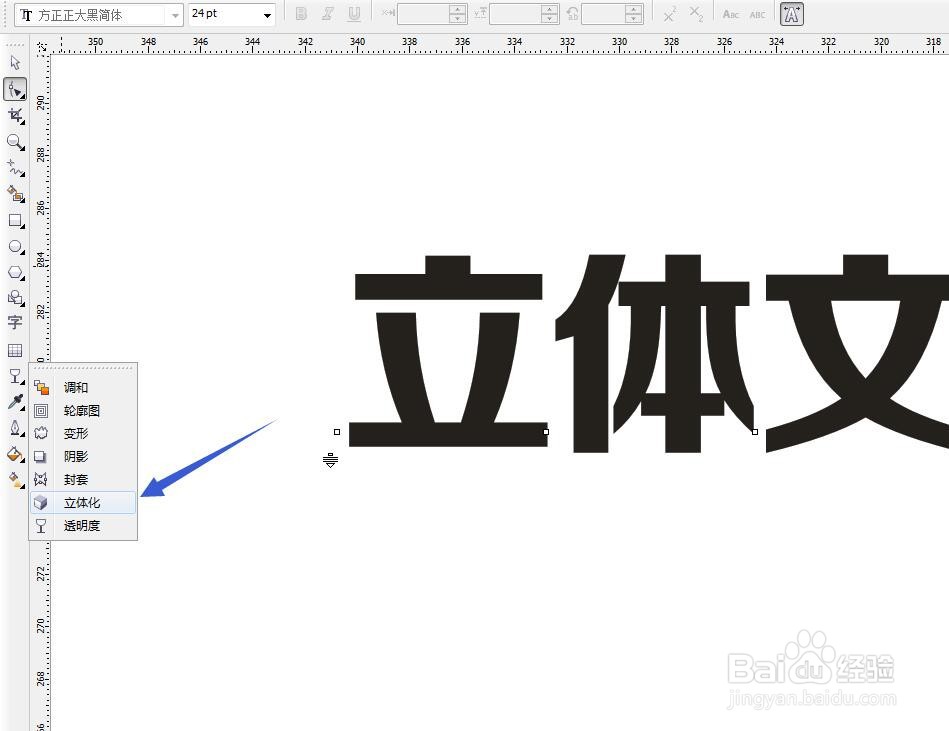Click the ruler origin corner icon

coord(41,47)
